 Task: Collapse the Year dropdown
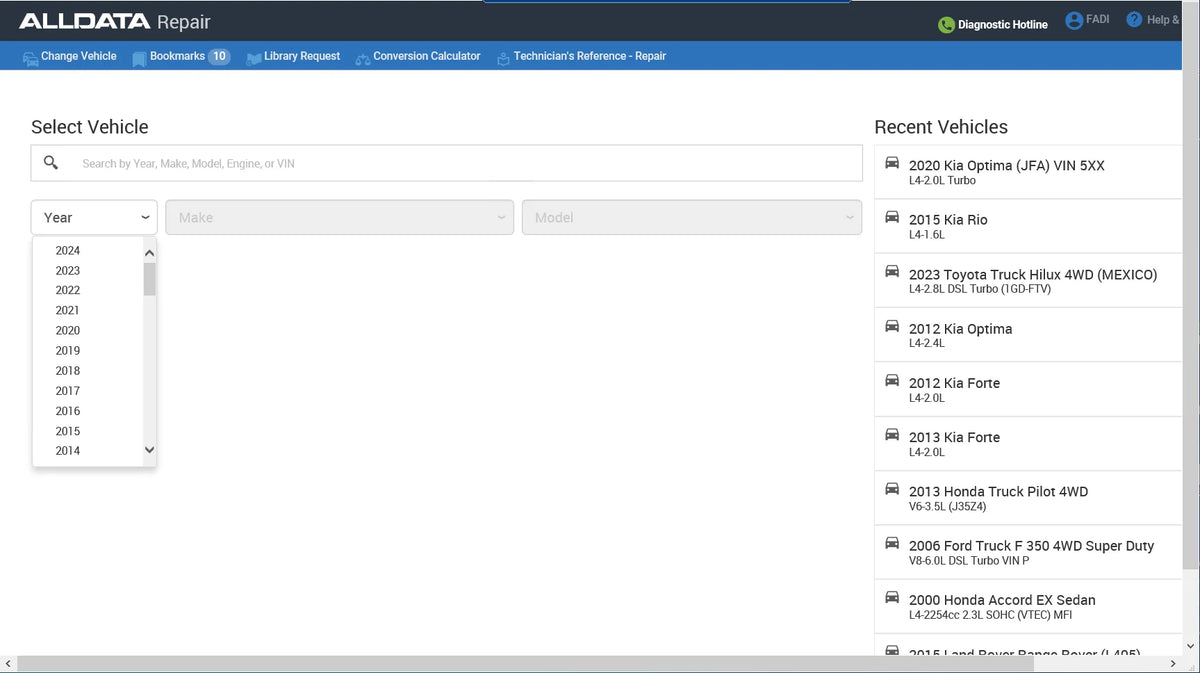(x=94, y=217)
